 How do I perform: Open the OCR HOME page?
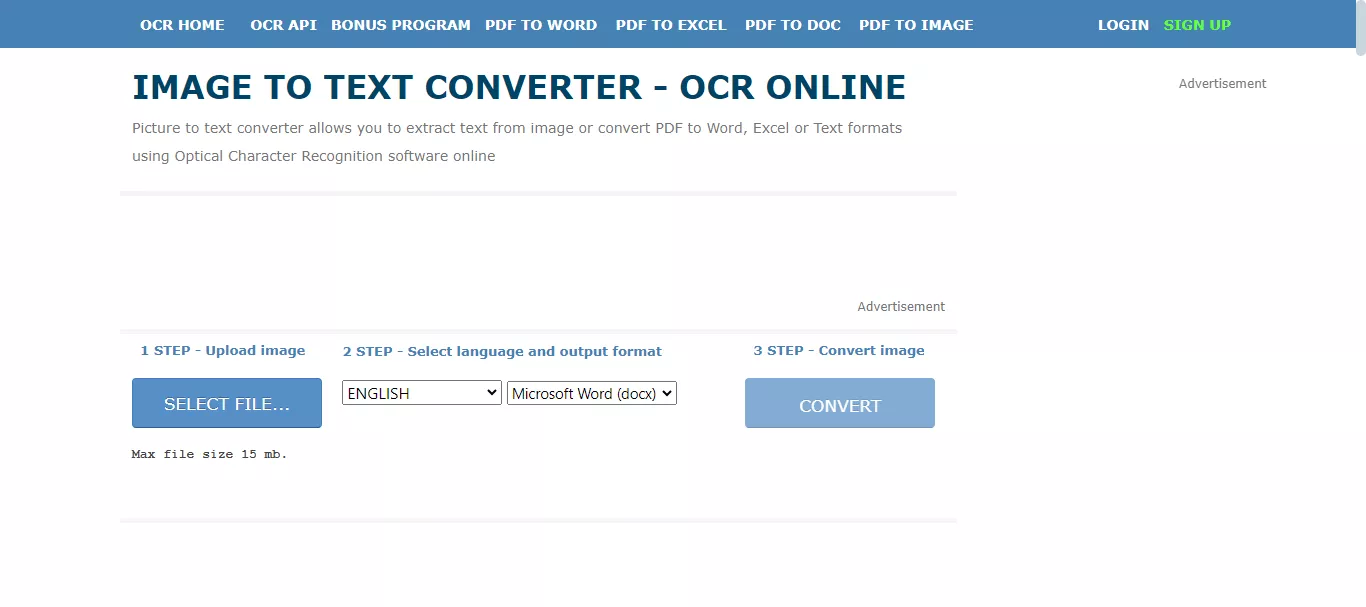[x=182, y=25]
